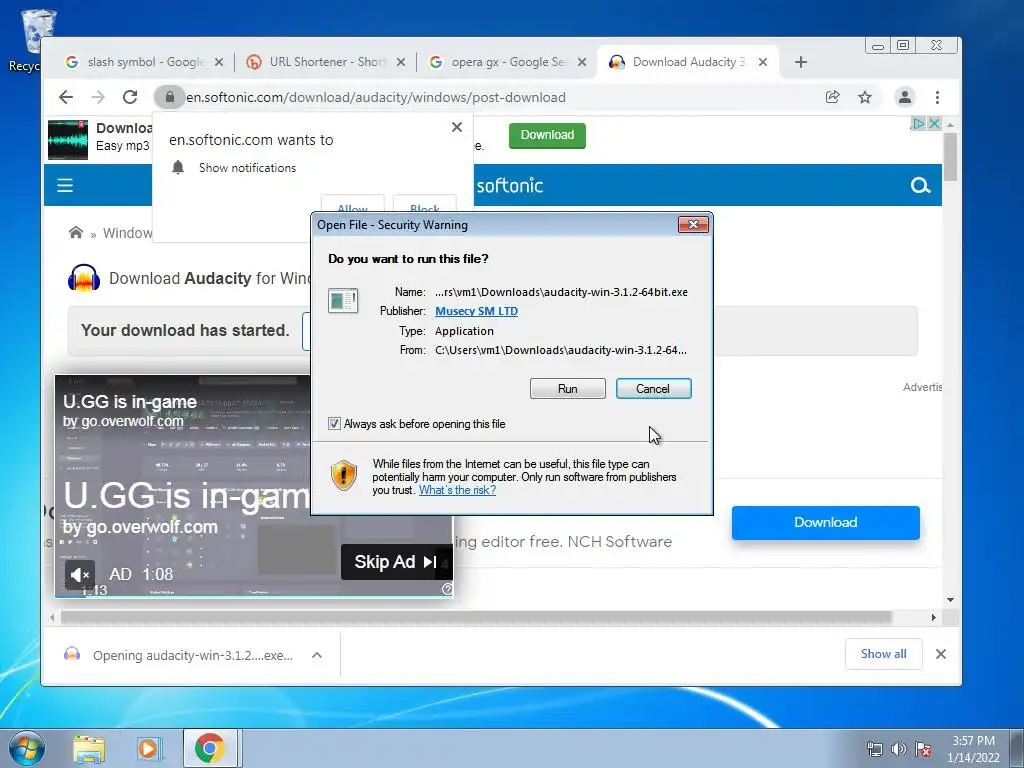1024x768 pixels.
Task: Skip the U.GG video ad
Action: point(396,562)
